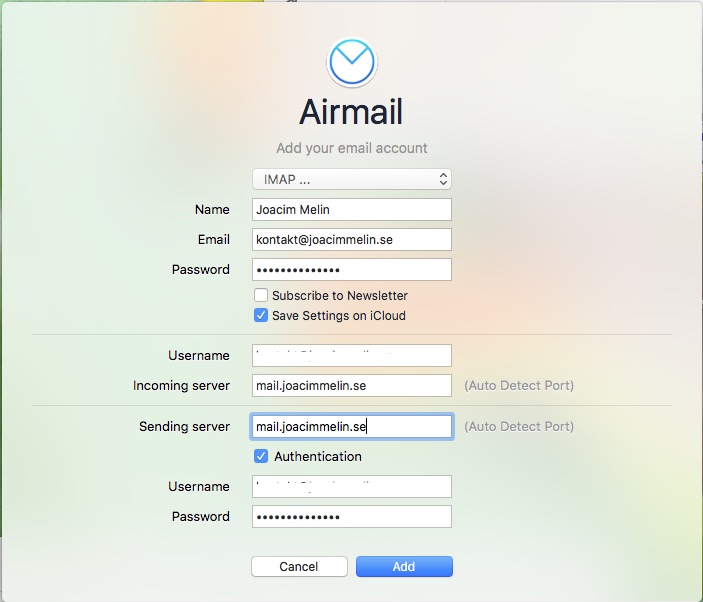Click the Username field under Authentication
Viewport: 703px width, 602px height.
pos(352,486)
